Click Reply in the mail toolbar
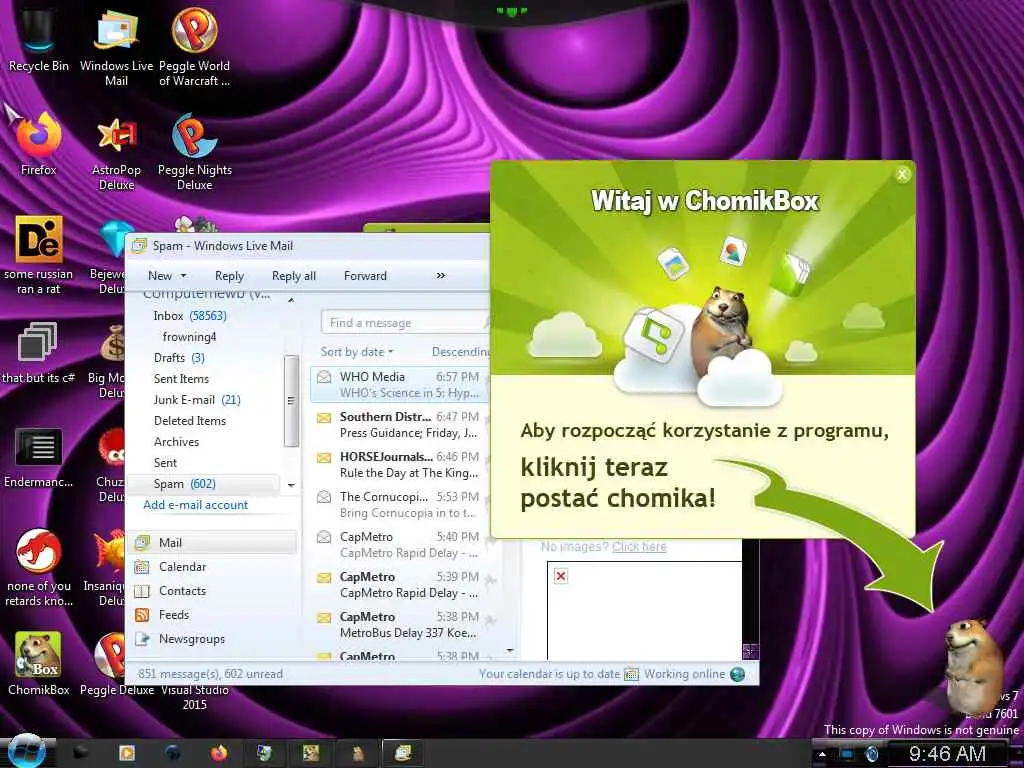This screenshot has width=1024, height=768. [229, 276]
